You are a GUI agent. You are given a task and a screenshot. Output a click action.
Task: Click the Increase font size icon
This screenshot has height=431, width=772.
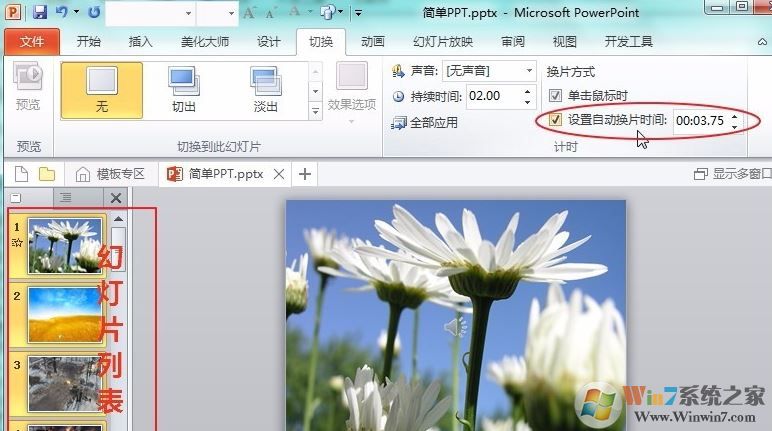tap(250, 12)
